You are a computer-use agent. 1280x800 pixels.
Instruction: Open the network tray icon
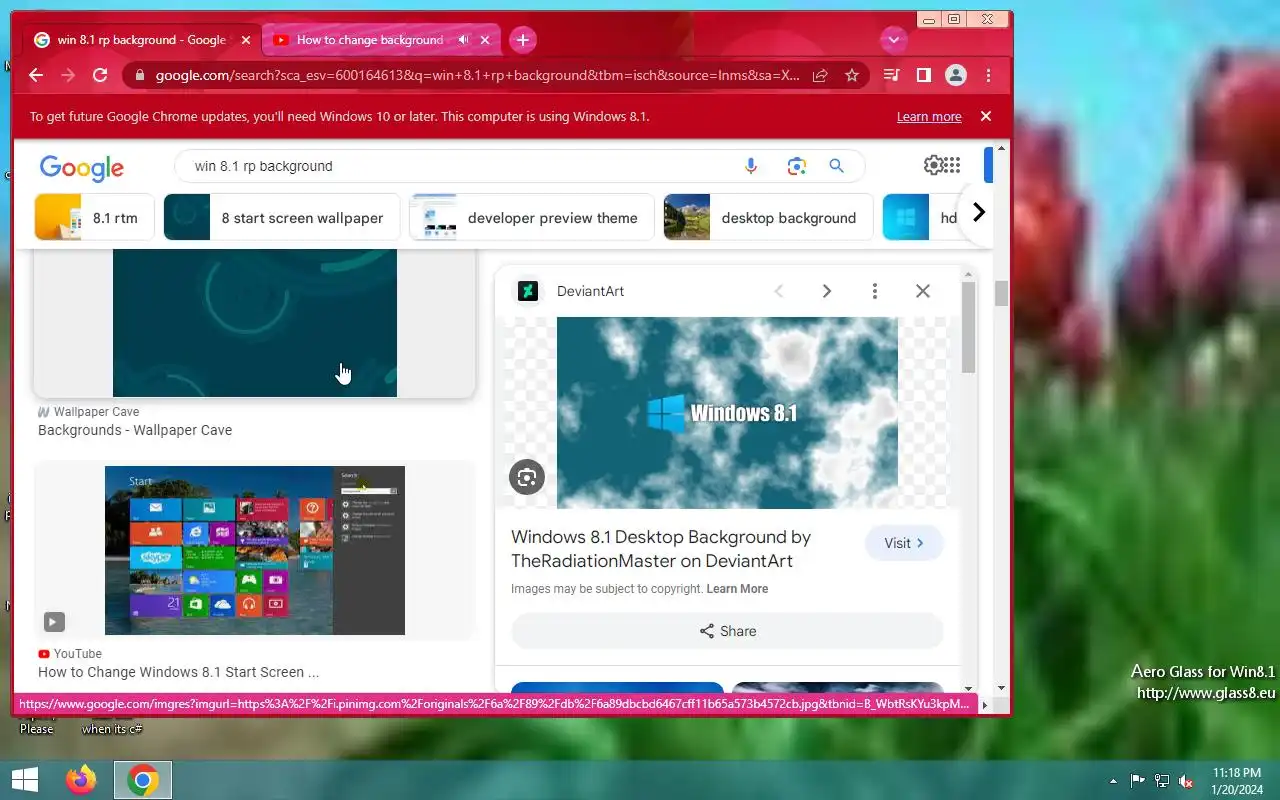(x=1162, y=781)
